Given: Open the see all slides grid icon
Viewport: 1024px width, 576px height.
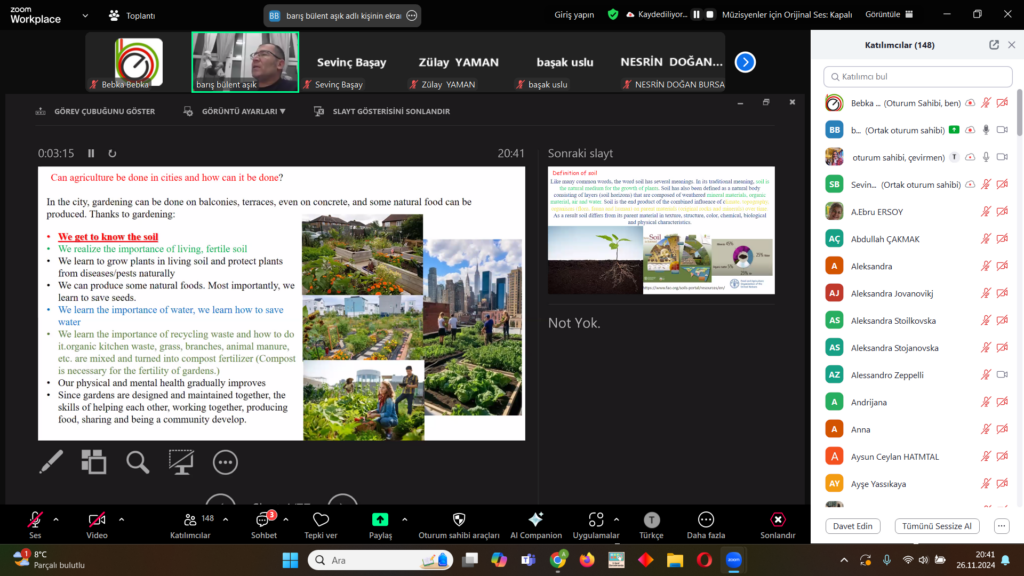Looking at the screenshot, I should [x=94, y=461].
